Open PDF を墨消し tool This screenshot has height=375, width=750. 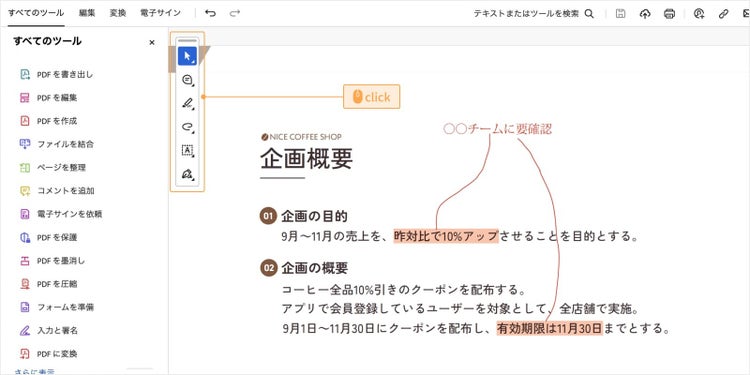[x=53, y=261]
